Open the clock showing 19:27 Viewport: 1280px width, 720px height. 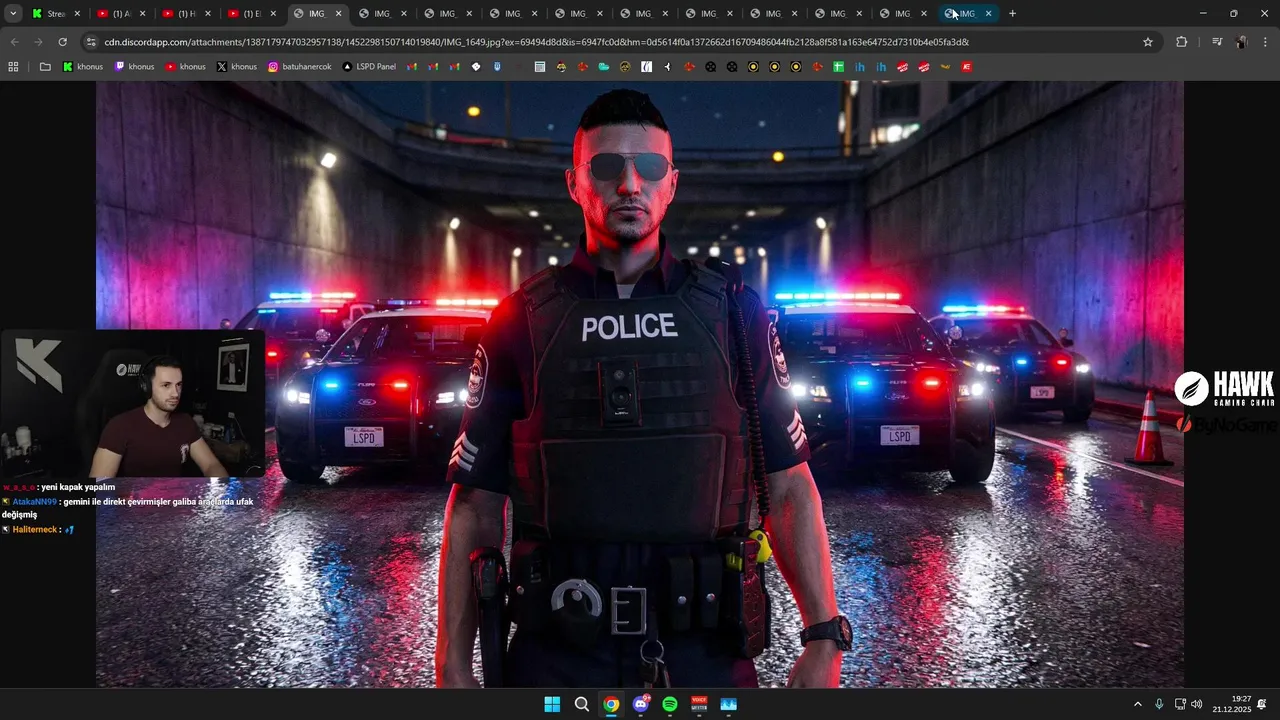[1232, 704]
